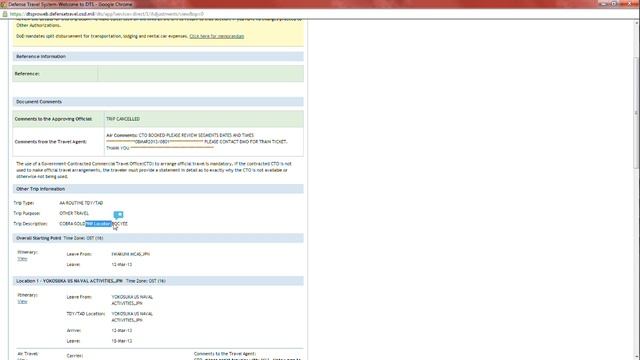Click the 'TDY/TAD Location:' label

(86, 314)
